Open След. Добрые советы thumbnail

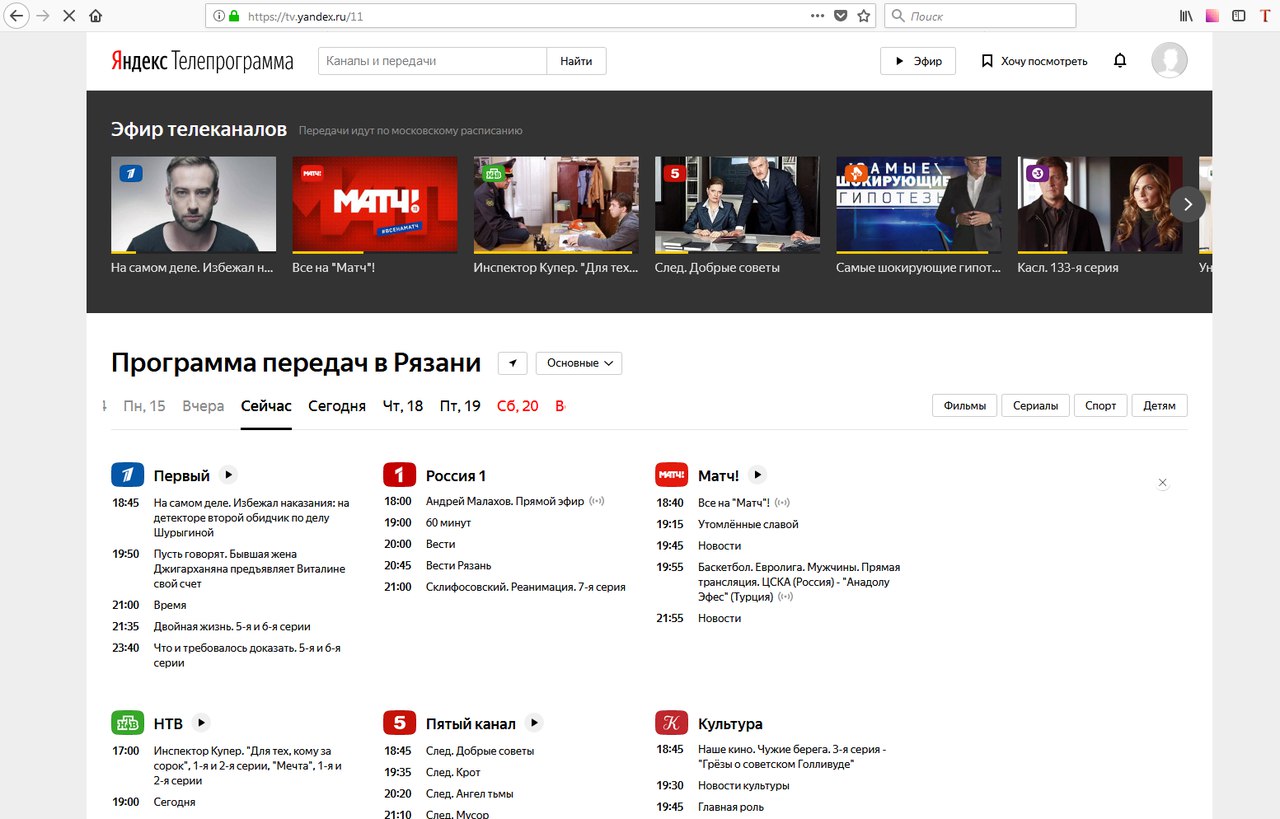(x=737, y=205)
